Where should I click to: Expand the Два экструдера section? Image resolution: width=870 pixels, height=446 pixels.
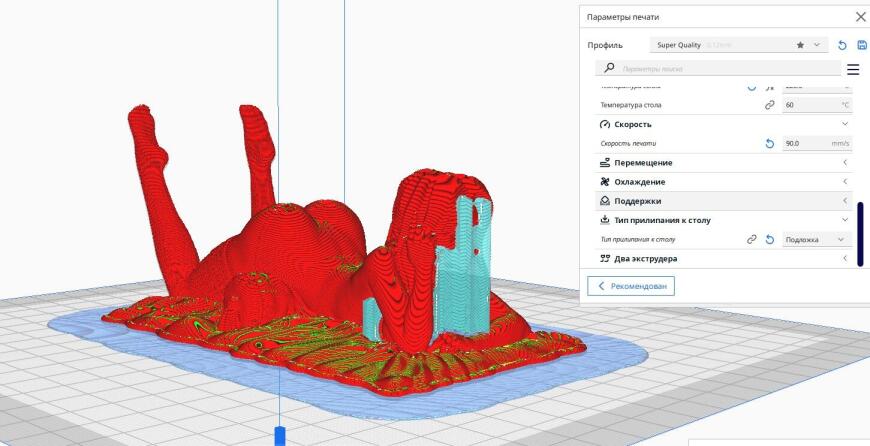click(845, 259)
